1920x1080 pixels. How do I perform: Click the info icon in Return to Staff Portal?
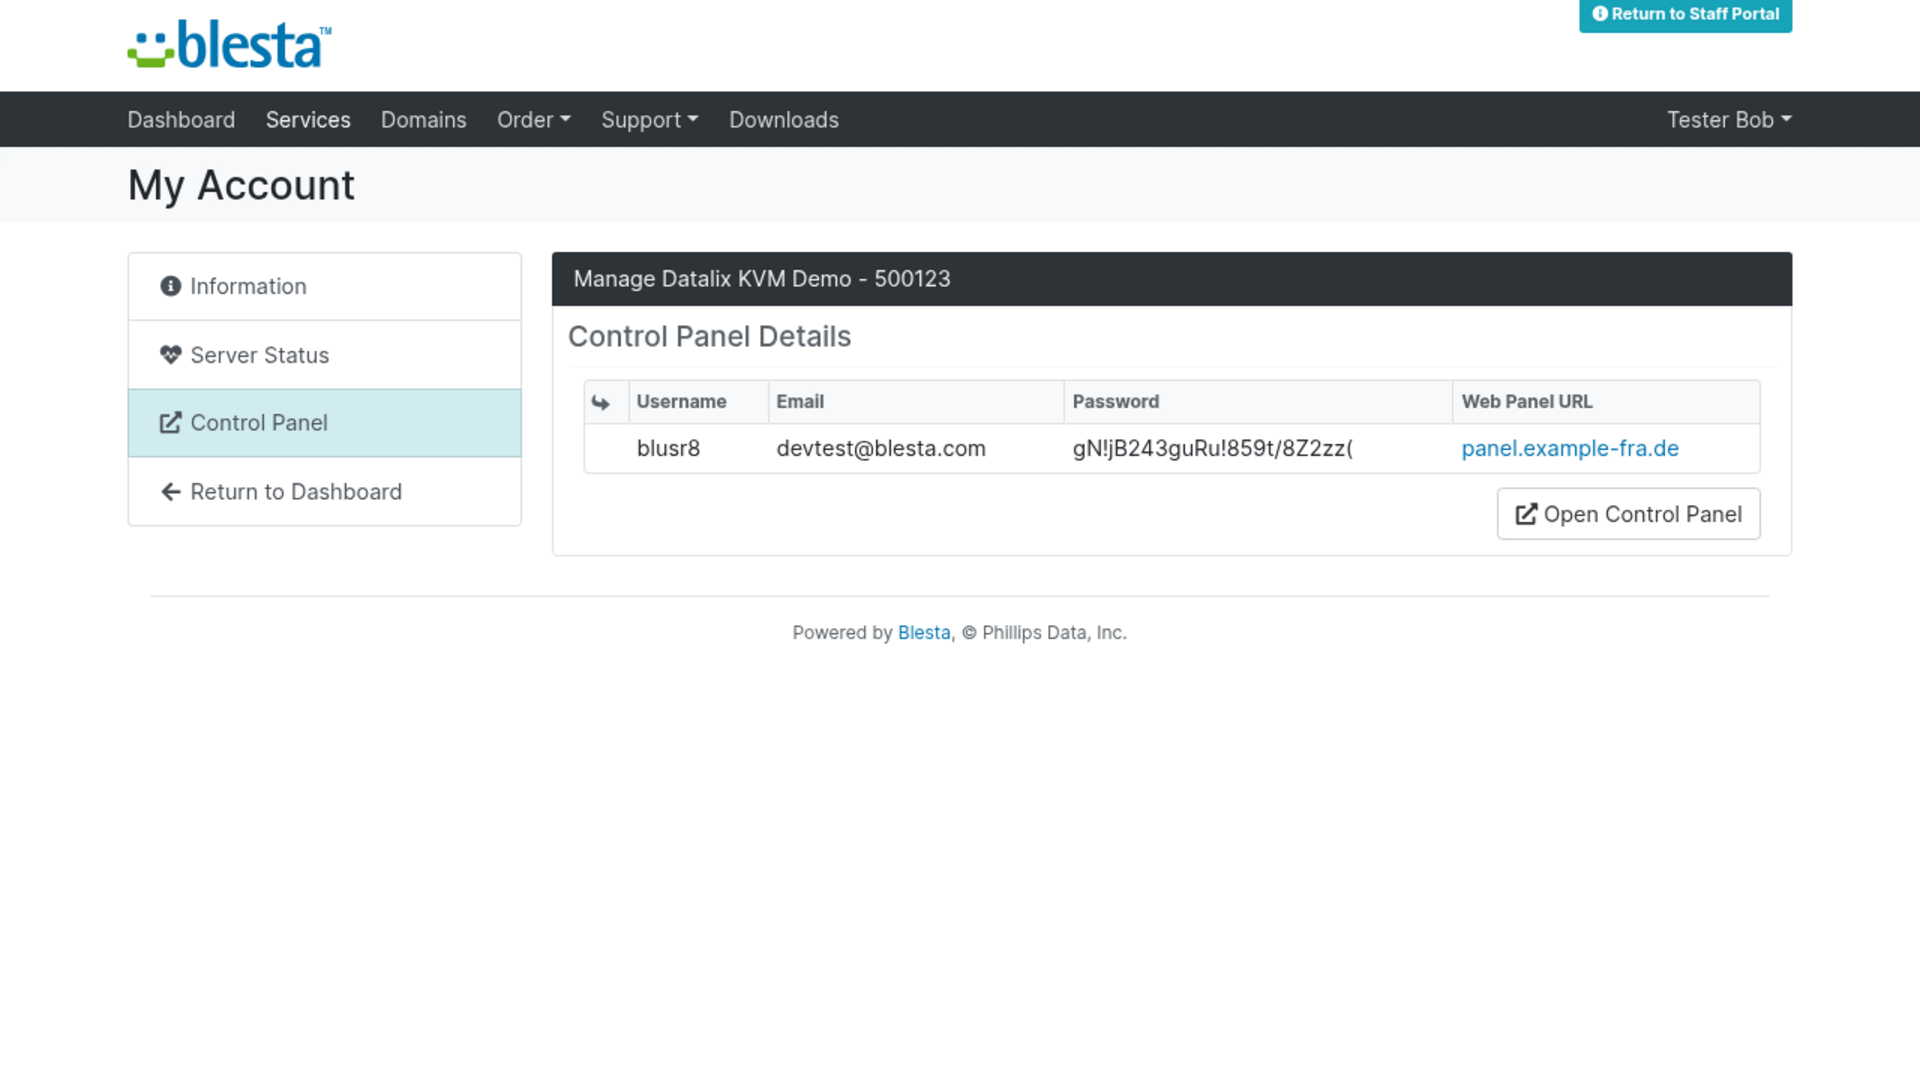1600,14
